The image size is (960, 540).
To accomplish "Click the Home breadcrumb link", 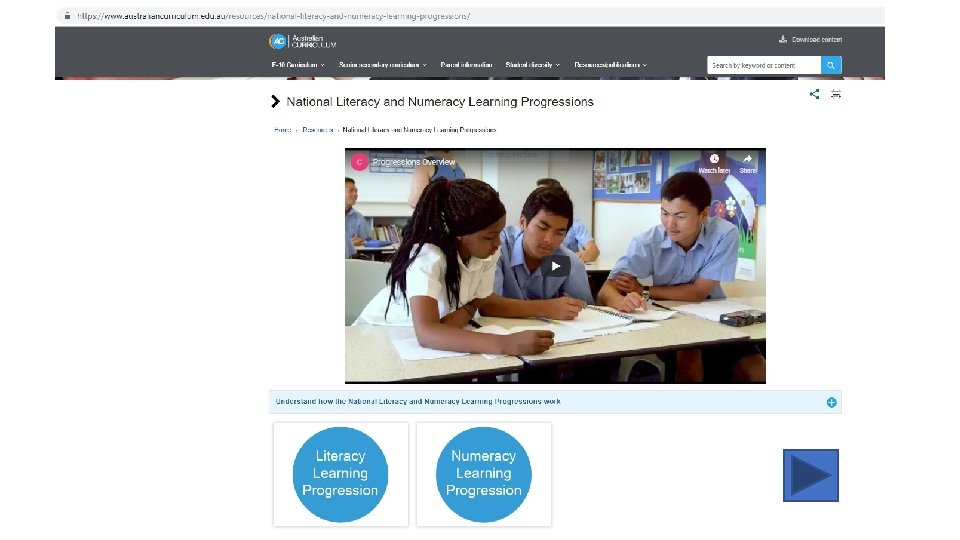I will [282, 130].
